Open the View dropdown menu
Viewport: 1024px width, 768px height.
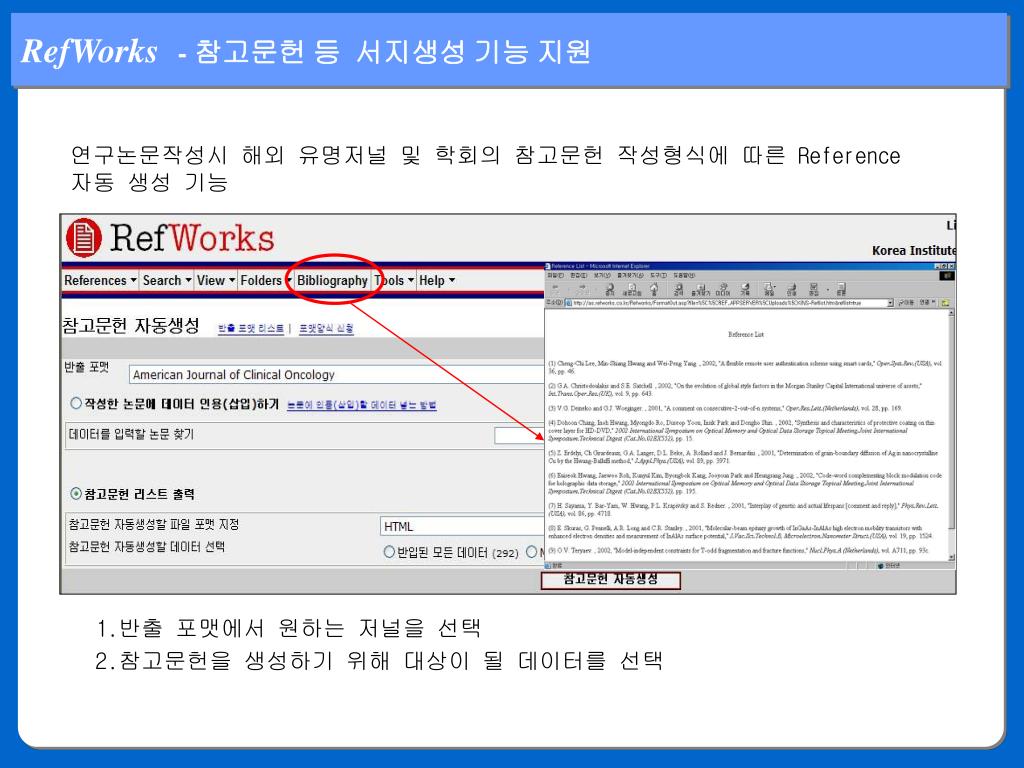tap(216, 280)
